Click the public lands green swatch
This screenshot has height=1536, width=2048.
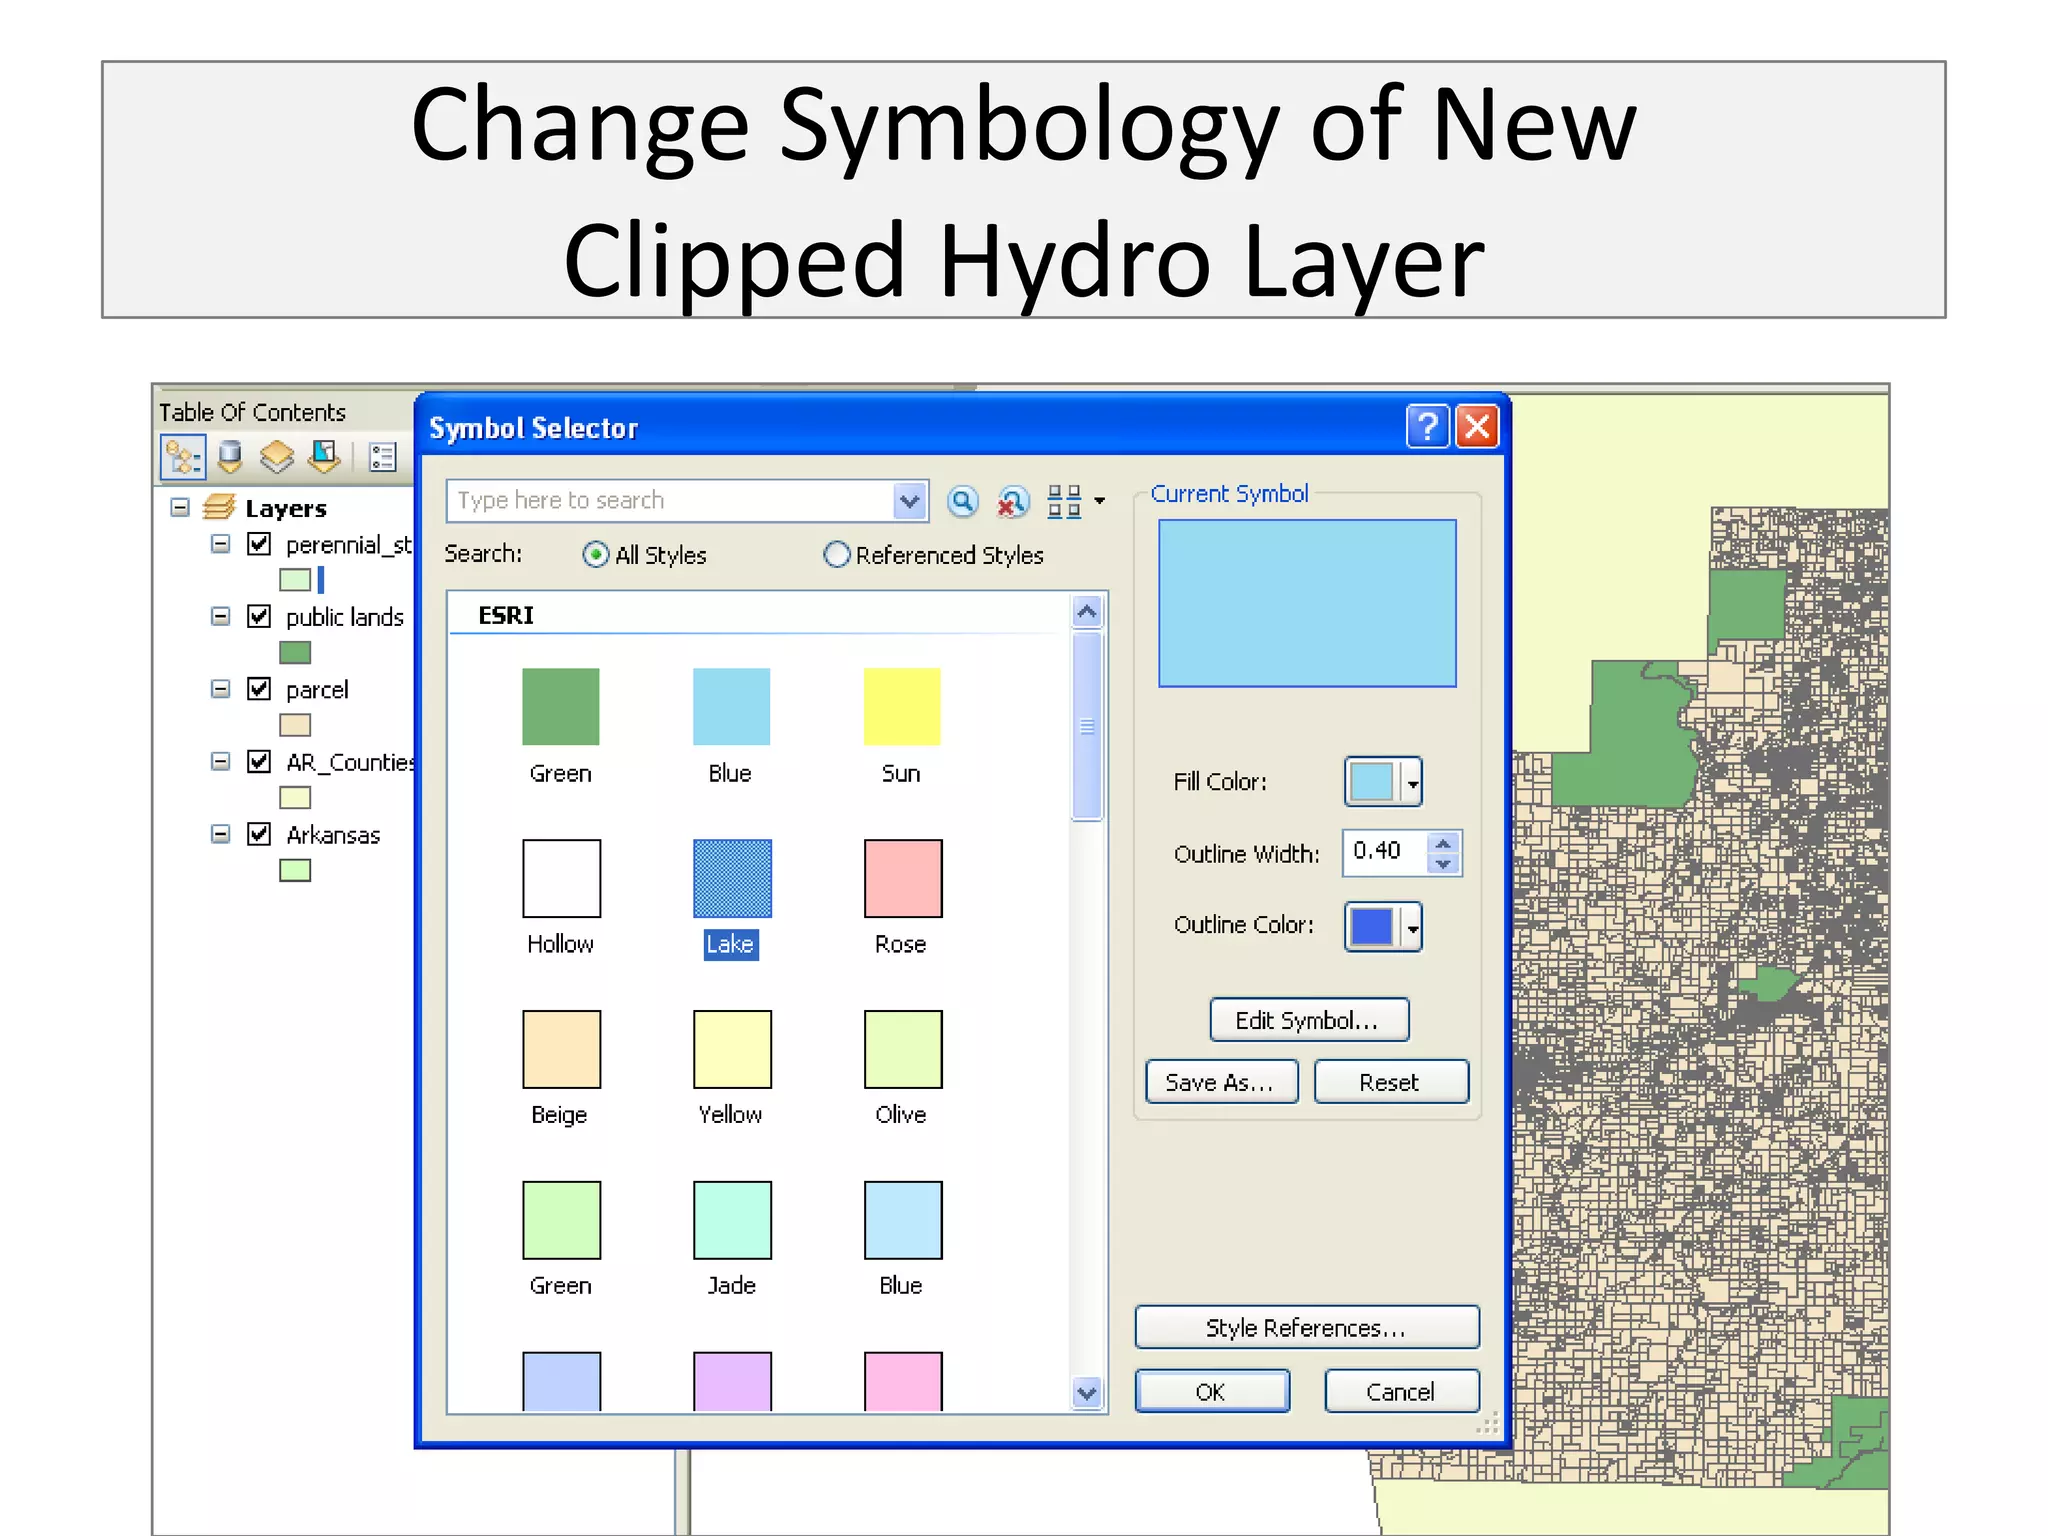(295, 652)
